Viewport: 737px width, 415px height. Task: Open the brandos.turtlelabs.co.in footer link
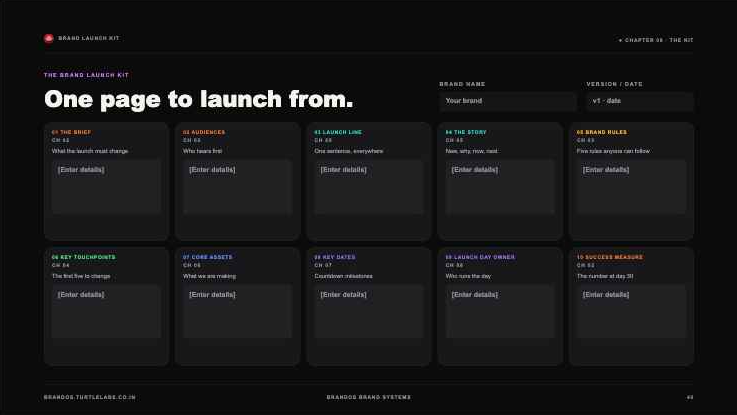click(x=90, y=398)
